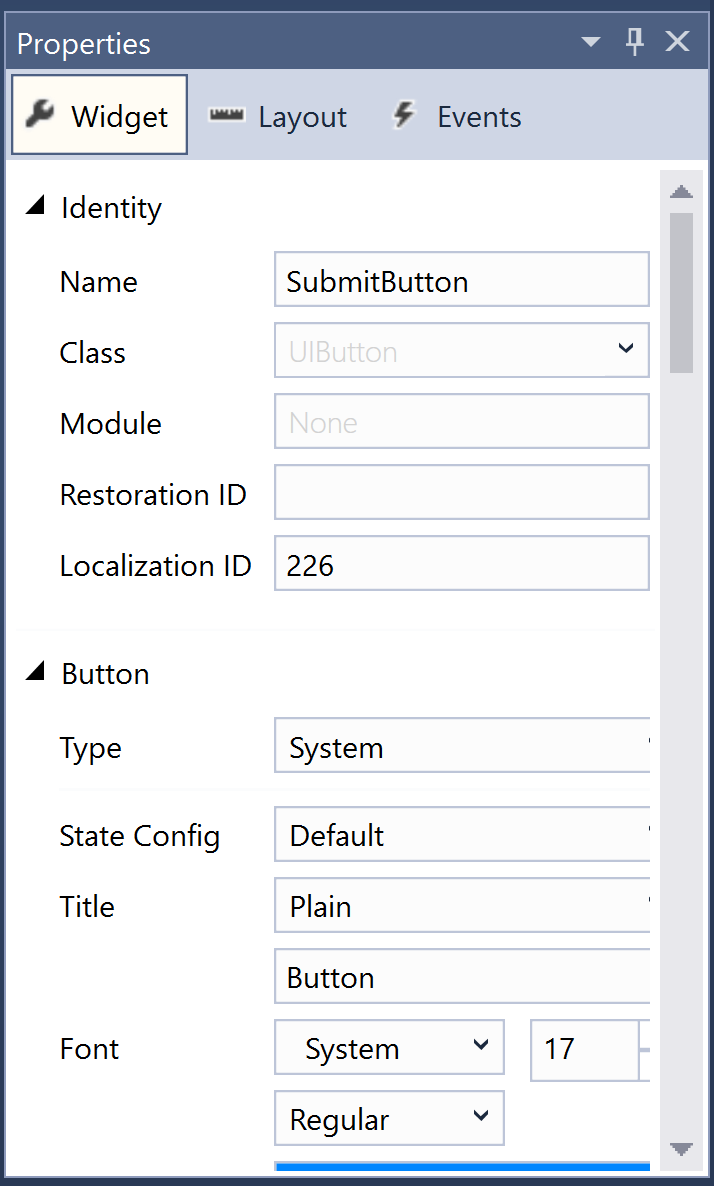714x1186 pixels.
Task: Click the scrollbar up arrow
Action: point(681,191)
